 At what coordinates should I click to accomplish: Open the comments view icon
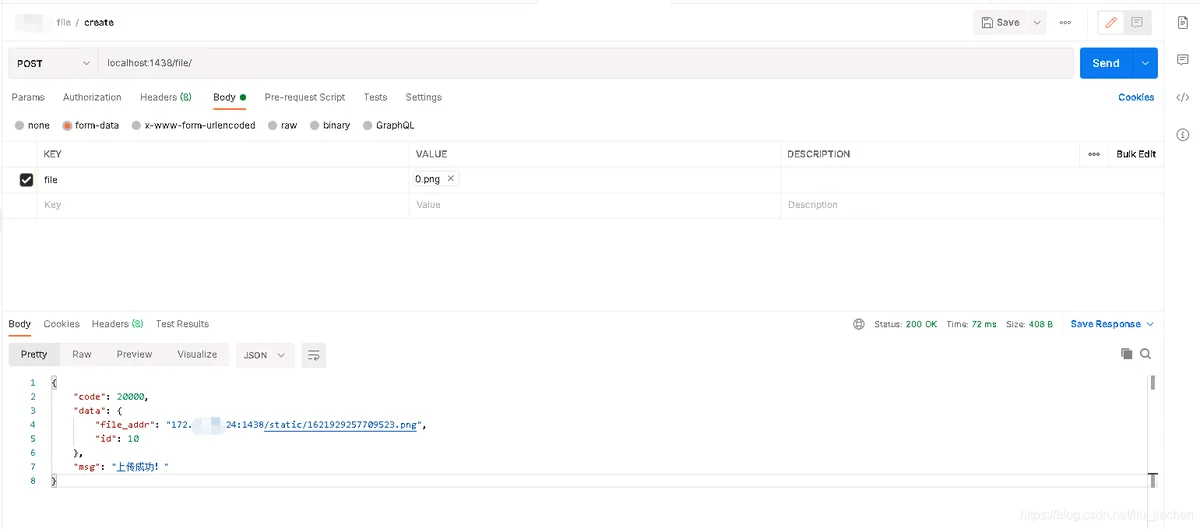1137,22
